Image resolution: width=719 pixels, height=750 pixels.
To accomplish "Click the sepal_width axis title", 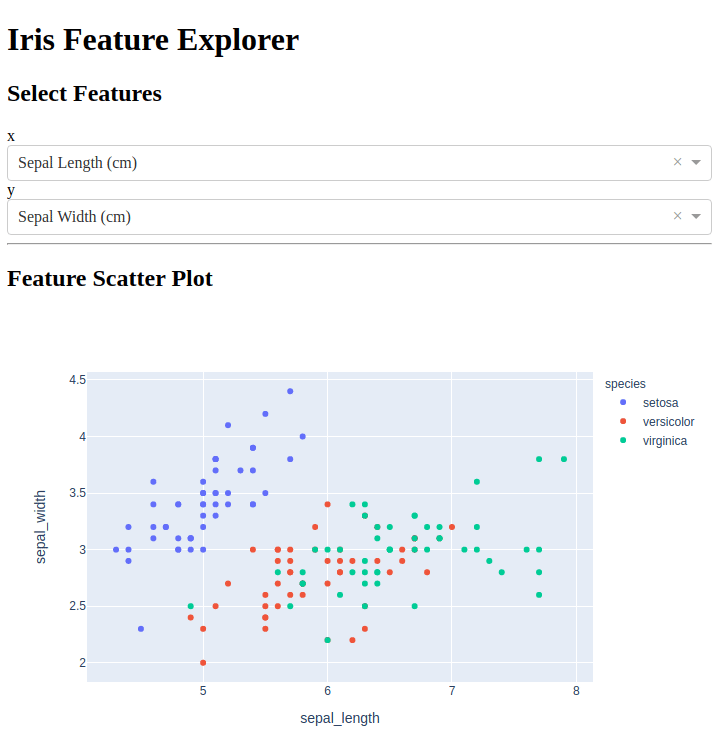I will coord(41,526).
